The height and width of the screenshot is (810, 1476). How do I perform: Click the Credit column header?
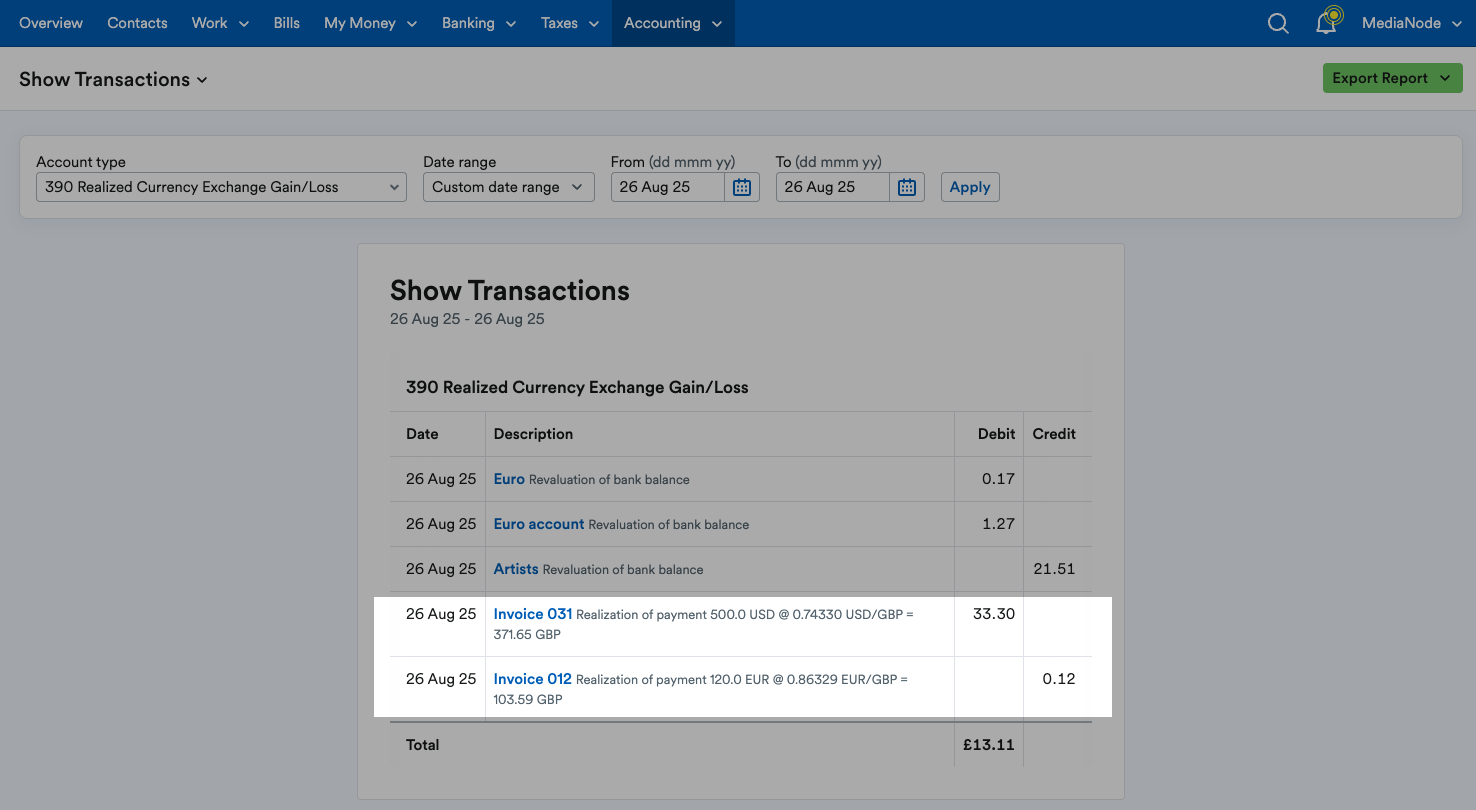point(1054,434)
